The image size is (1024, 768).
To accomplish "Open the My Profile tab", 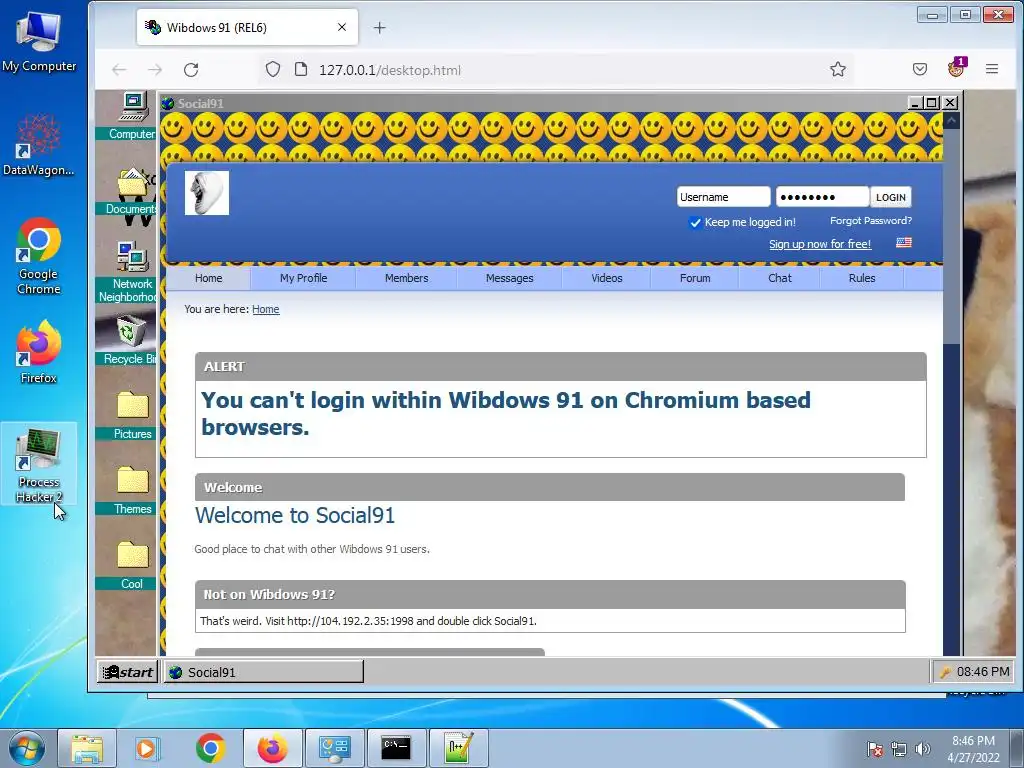I will tap(304, 278).
